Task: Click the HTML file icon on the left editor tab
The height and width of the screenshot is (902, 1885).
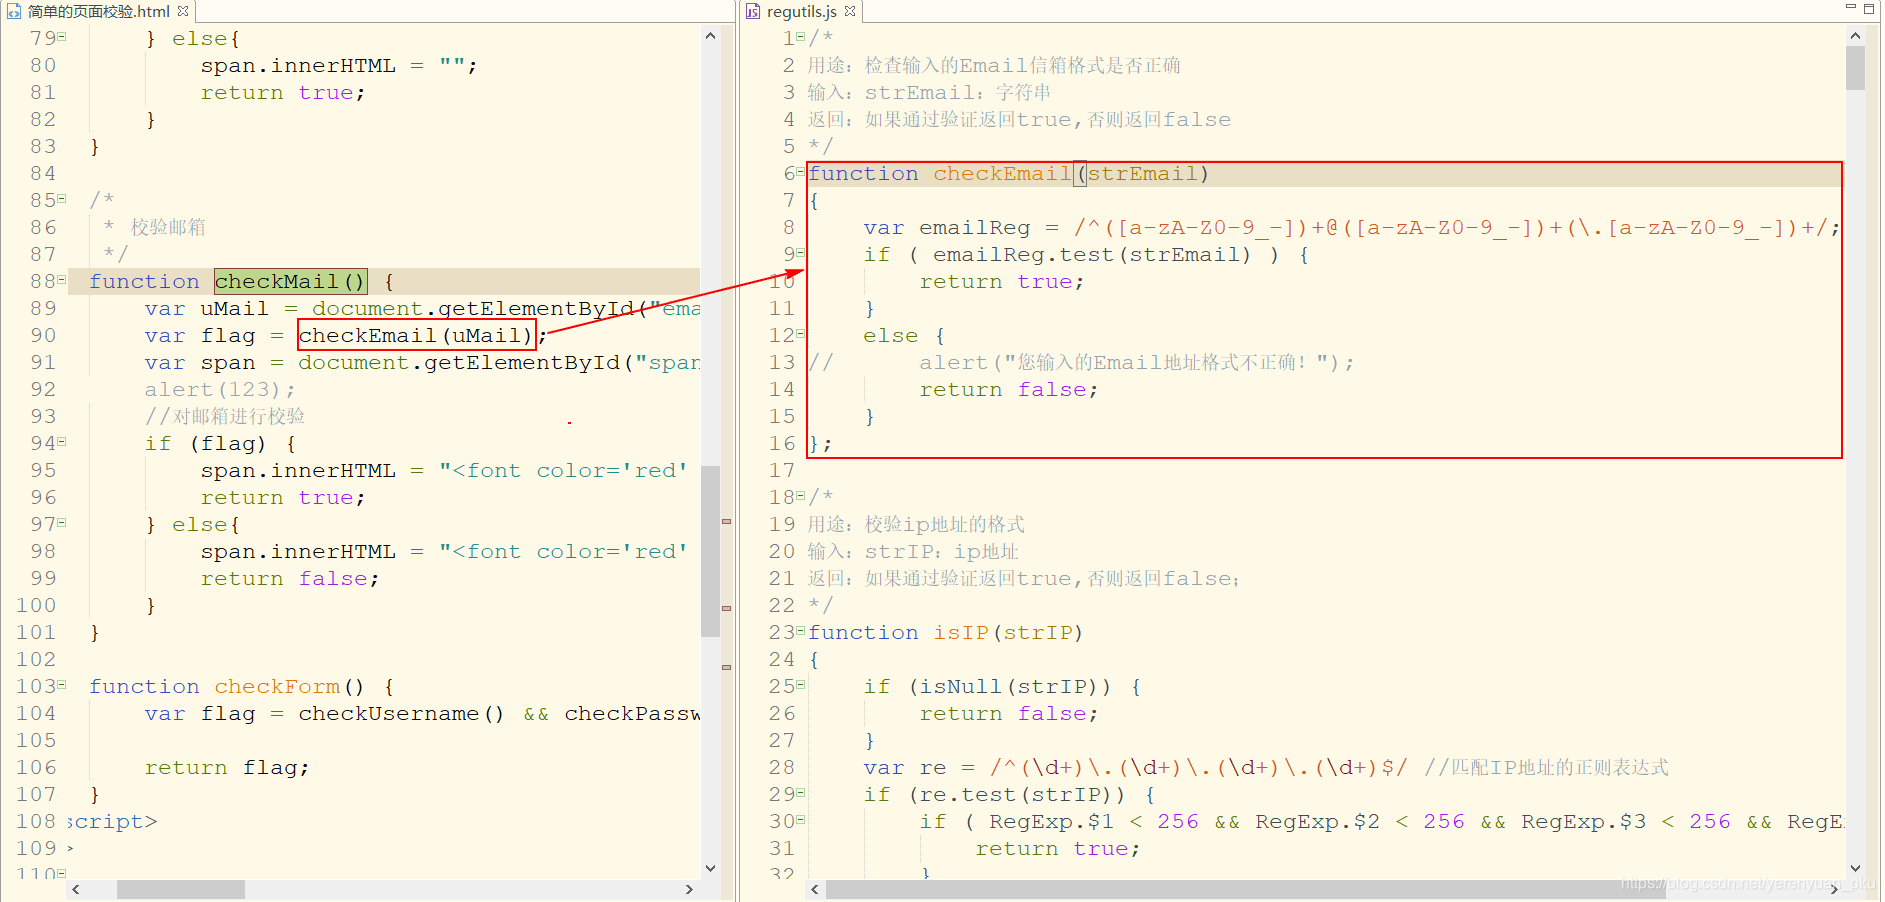Action: [x=14, y=12]
